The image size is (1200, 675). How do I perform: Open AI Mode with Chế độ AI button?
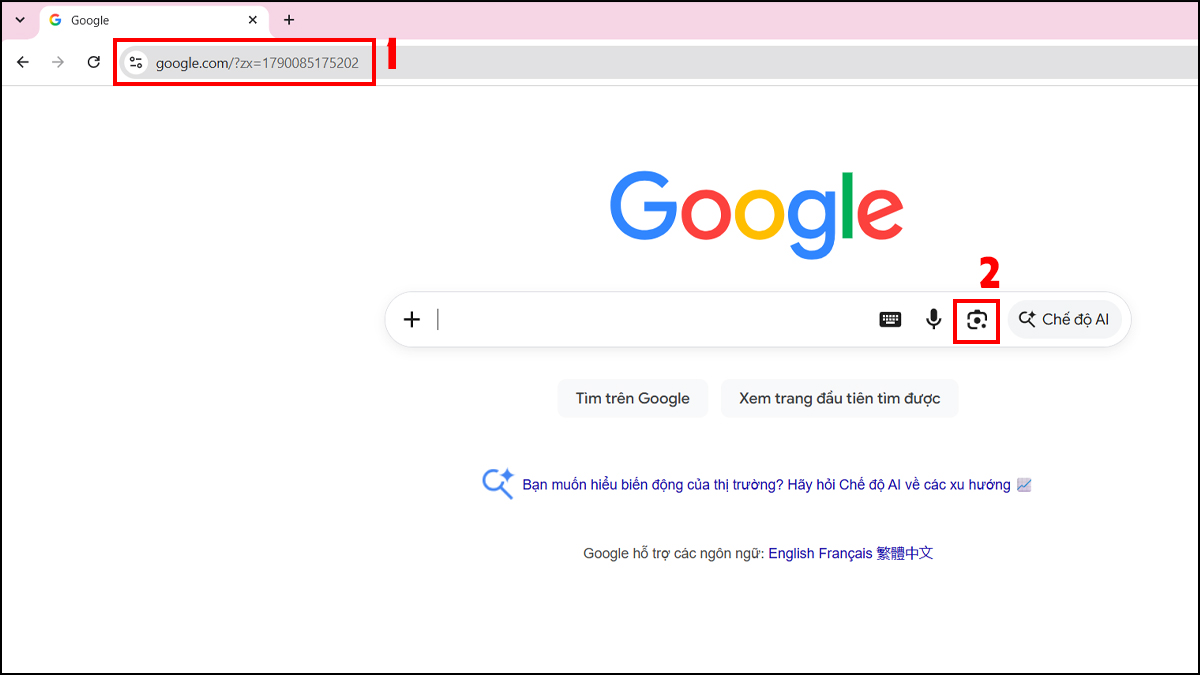[1065, 320]
